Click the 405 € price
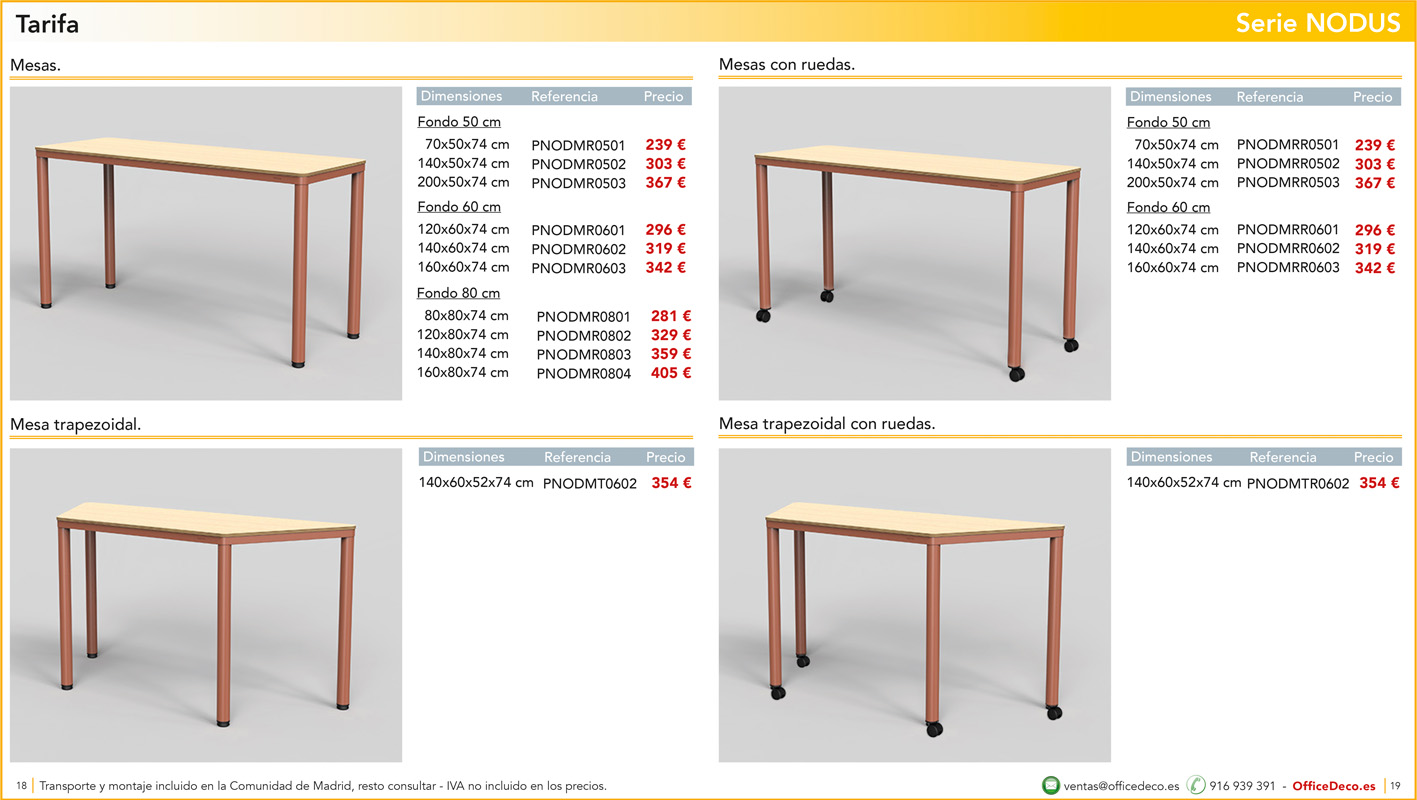 pos(671,373)
